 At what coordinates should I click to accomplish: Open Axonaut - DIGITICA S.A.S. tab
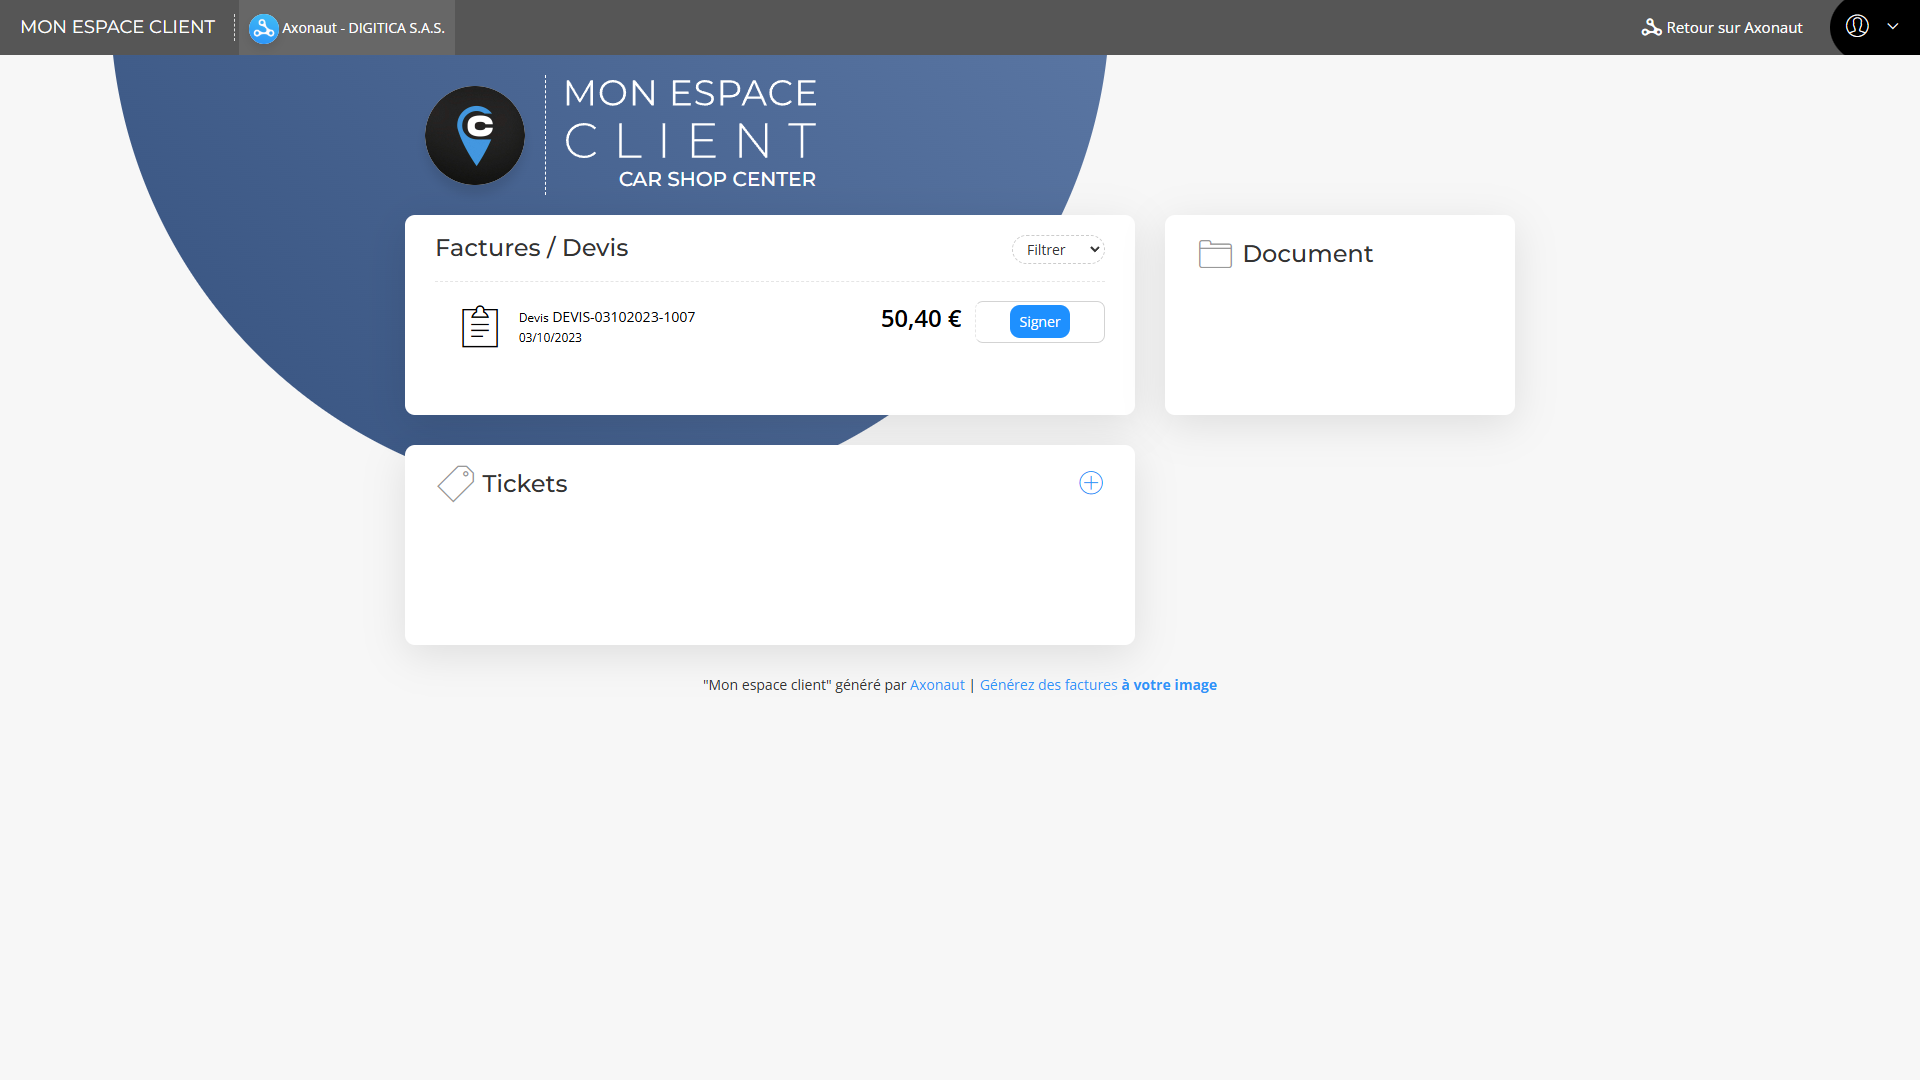pyautogui.click(x=362, y=28)
